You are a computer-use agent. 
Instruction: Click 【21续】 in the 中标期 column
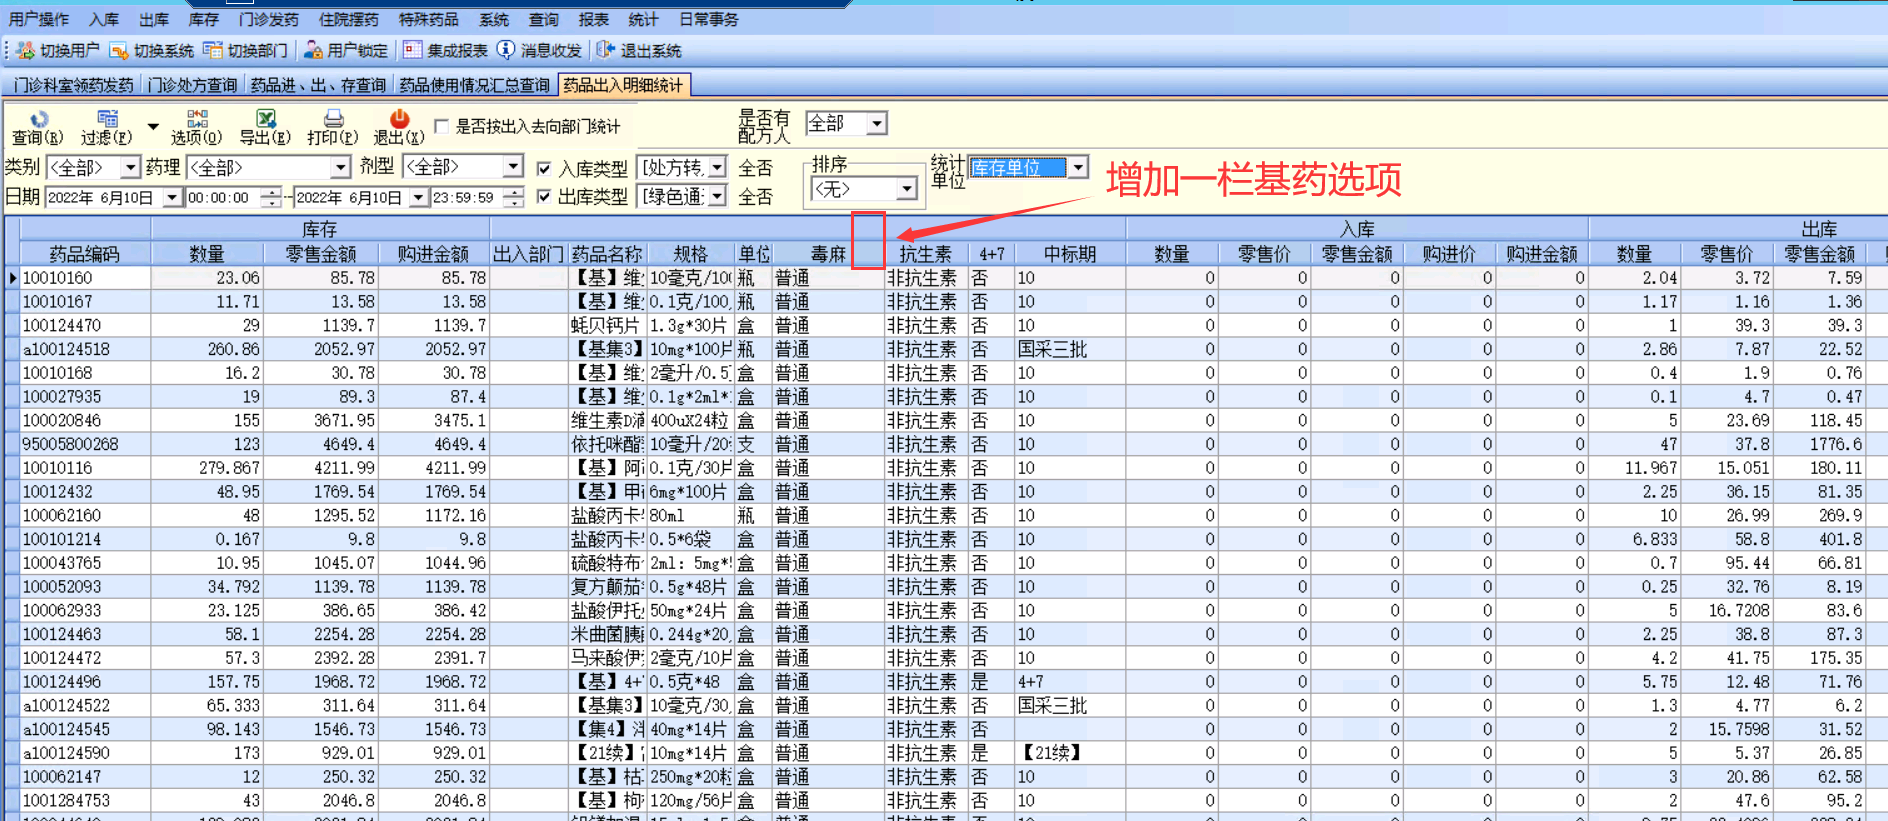(x=1050, y=753)
